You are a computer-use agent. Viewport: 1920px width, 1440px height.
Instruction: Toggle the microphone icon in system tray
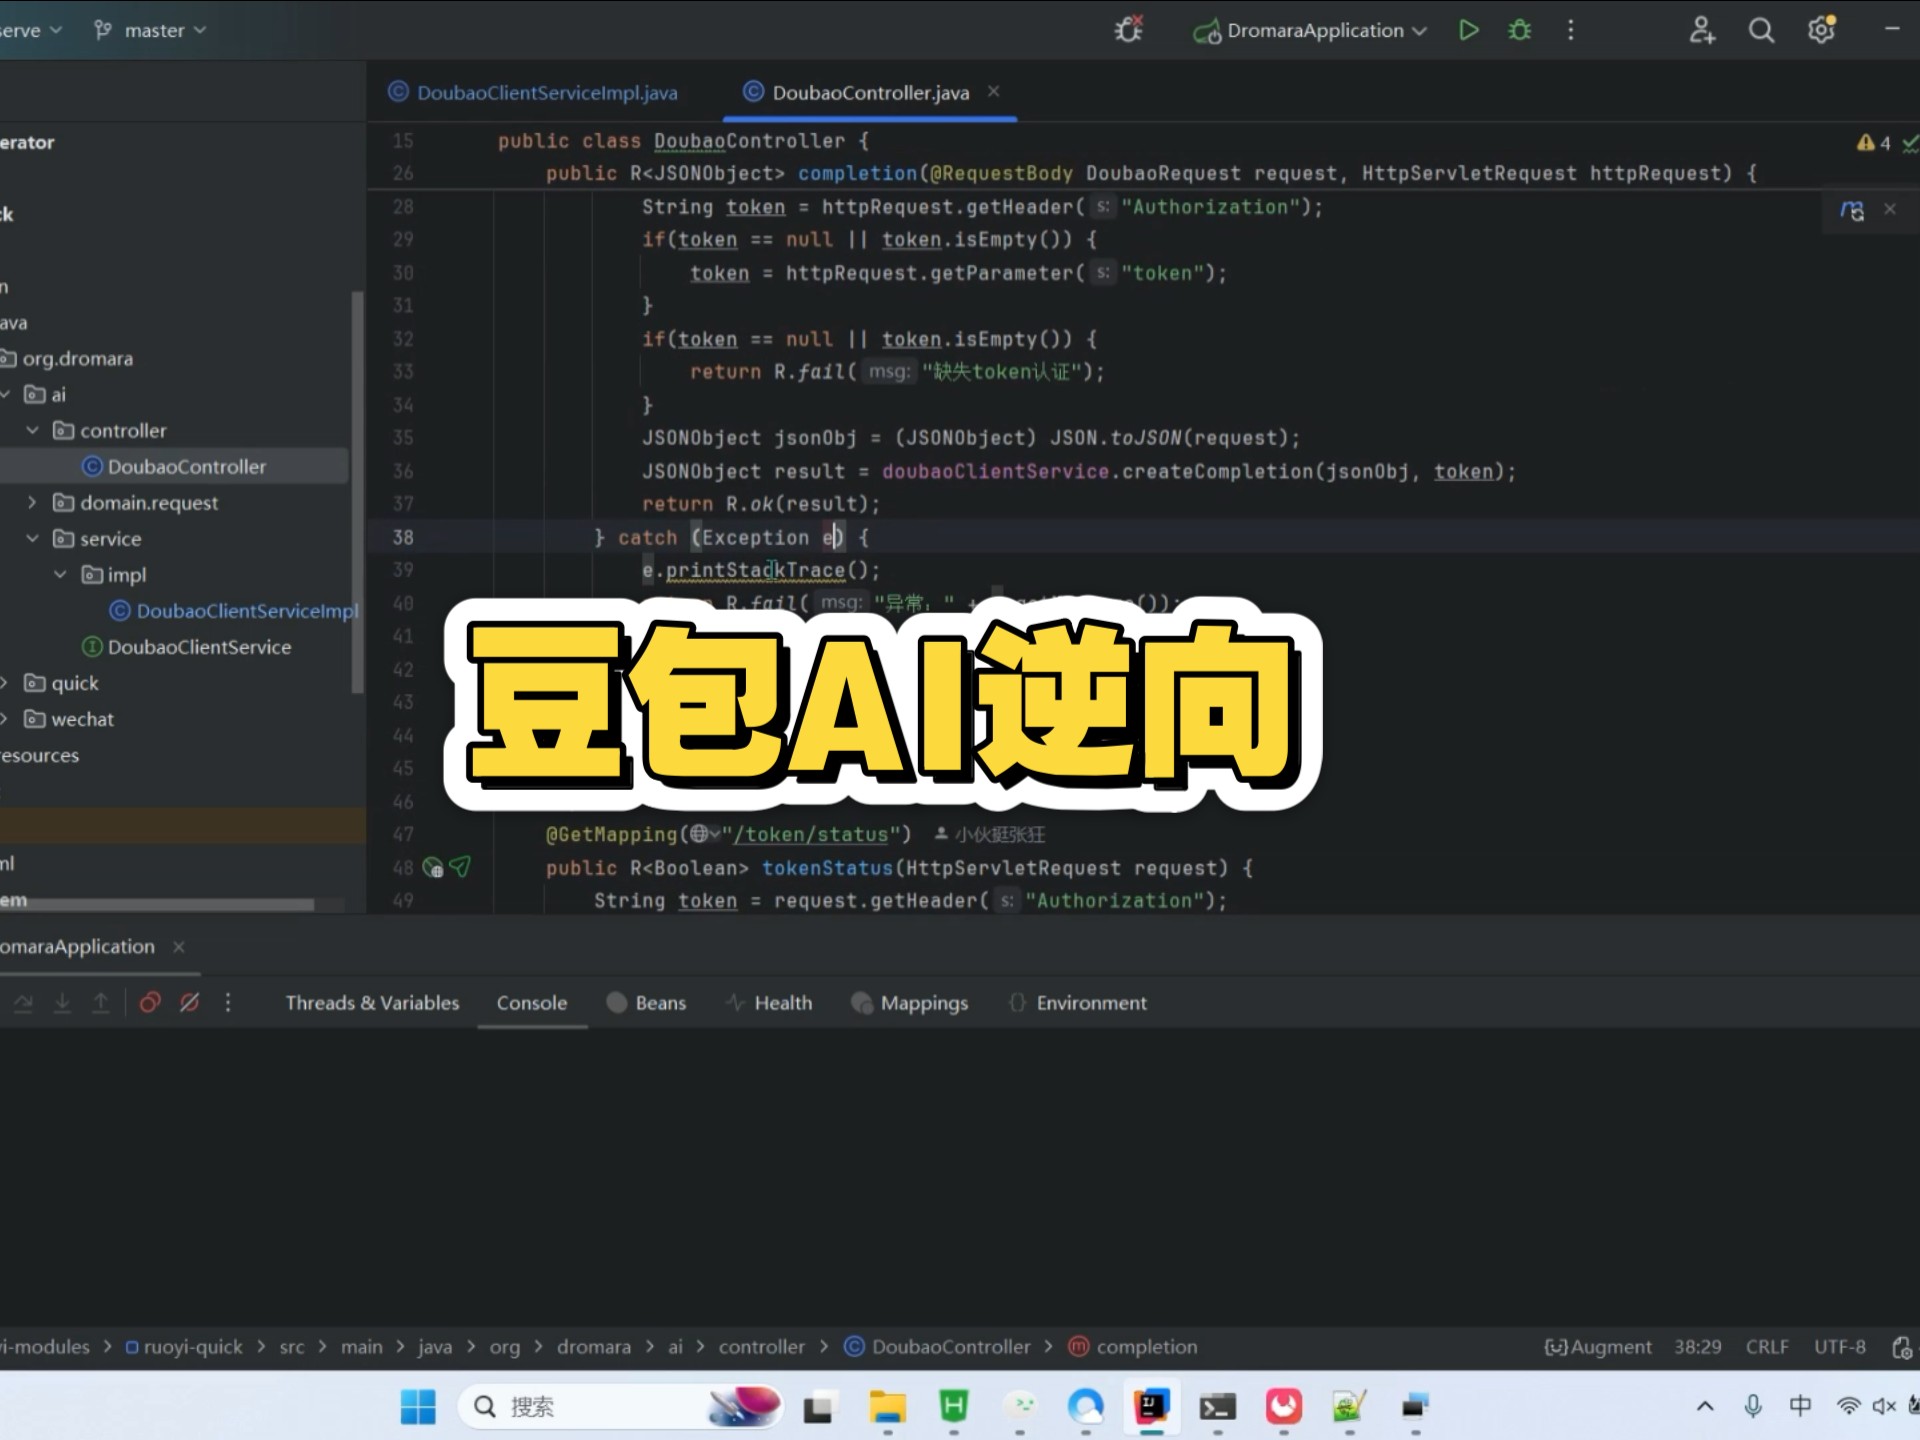(x=1752, y=1406)
